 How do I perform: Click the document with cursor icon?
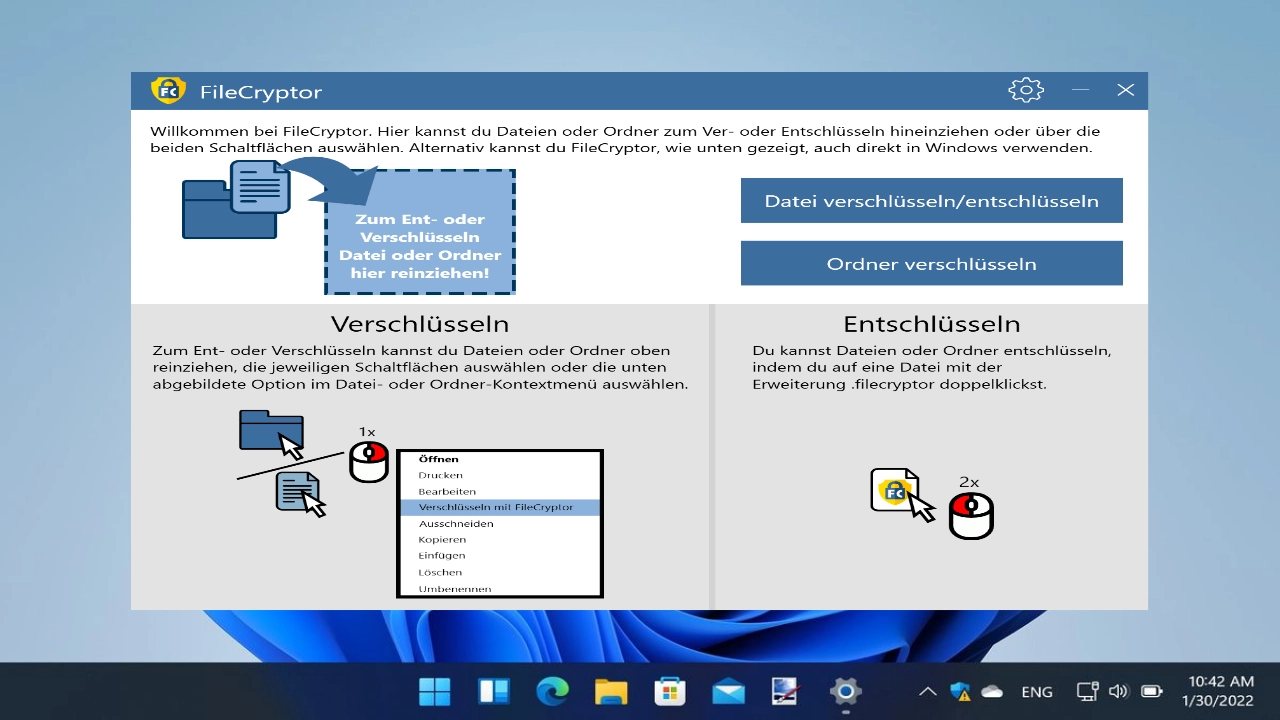tap(301, 495)
